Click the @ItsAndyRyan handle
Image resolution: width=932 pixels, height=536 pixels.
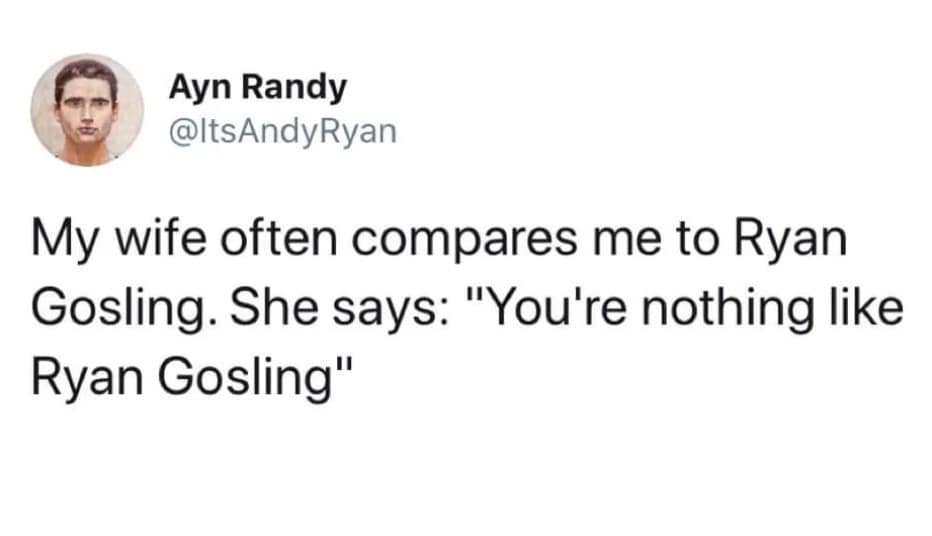pos(282,130)
